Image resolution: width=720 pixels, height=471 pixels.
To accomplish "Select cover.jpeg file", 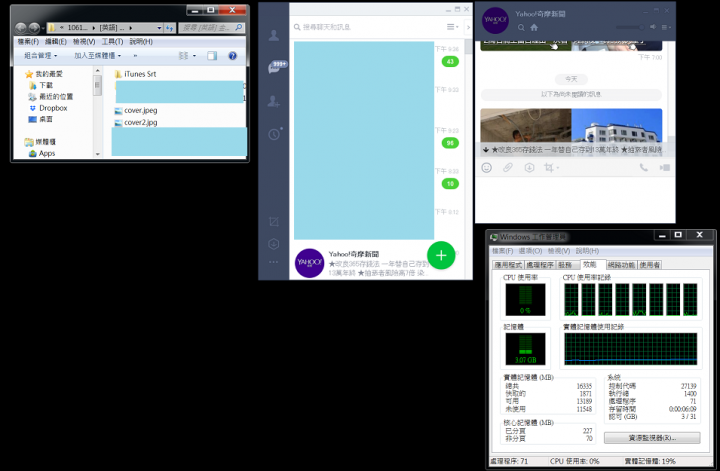I will click(x=135, y=110).
